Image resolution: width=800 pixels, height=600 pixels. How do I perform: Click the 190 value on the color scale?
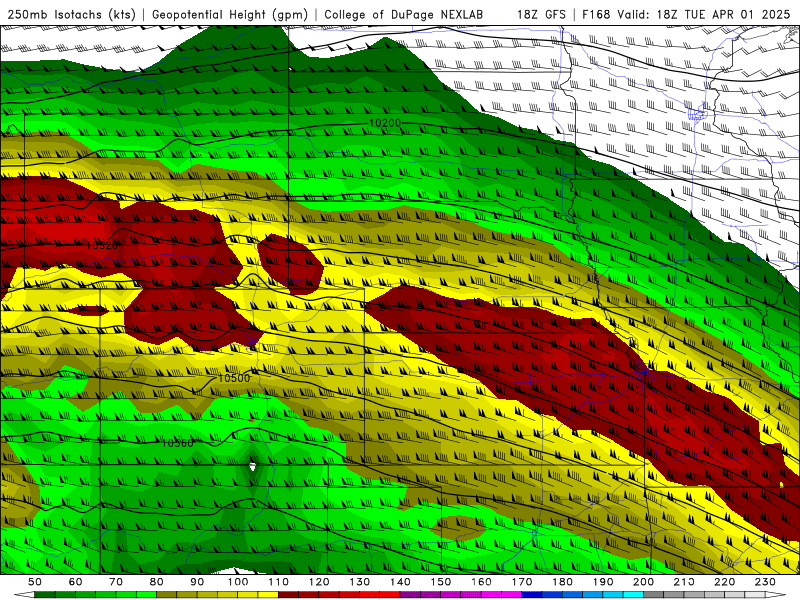pyautogui.click(x=603, y=582)
